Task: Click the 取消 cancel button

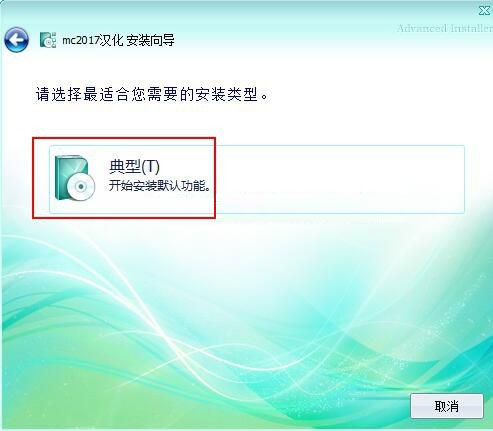Action: (447, 406)
